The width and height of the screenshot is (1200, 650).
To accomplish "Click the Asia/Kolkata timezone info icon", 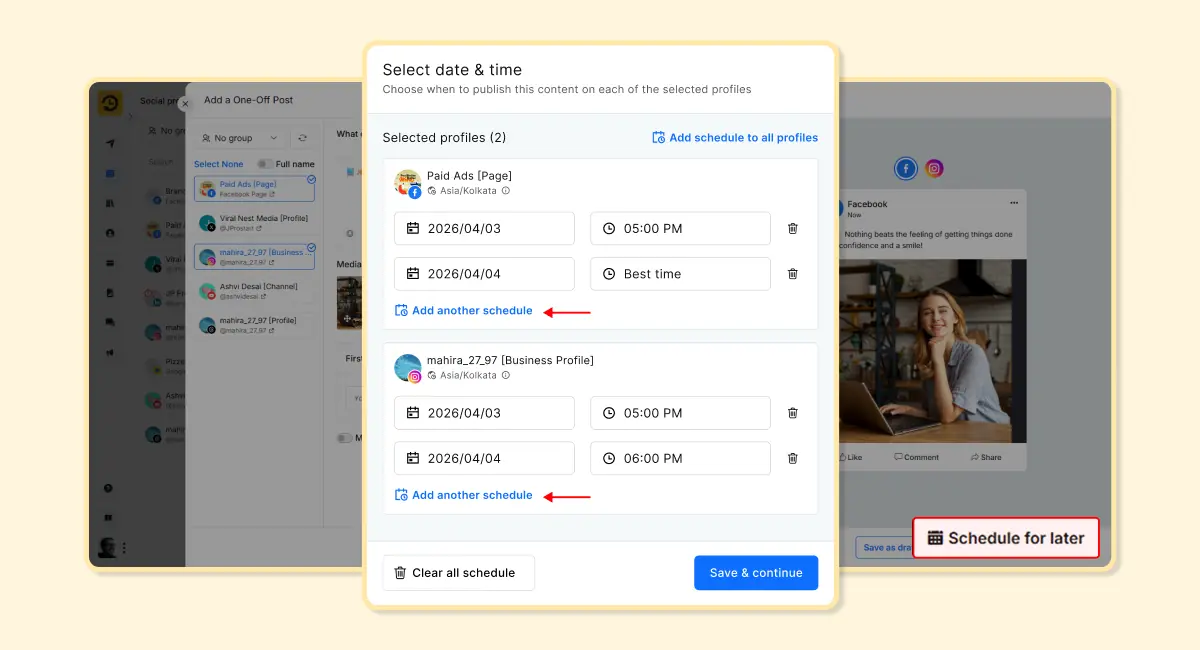I will point(507,190).
